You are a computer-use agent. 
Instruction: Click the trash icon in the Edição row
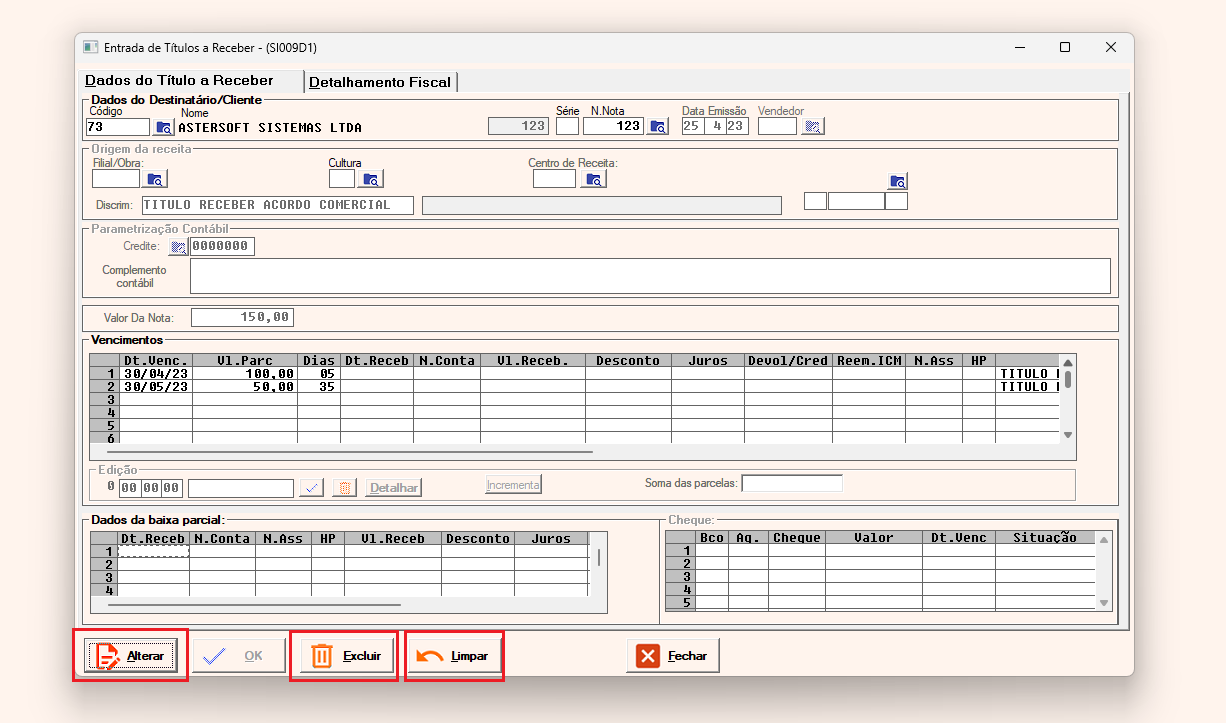point(344,487)
